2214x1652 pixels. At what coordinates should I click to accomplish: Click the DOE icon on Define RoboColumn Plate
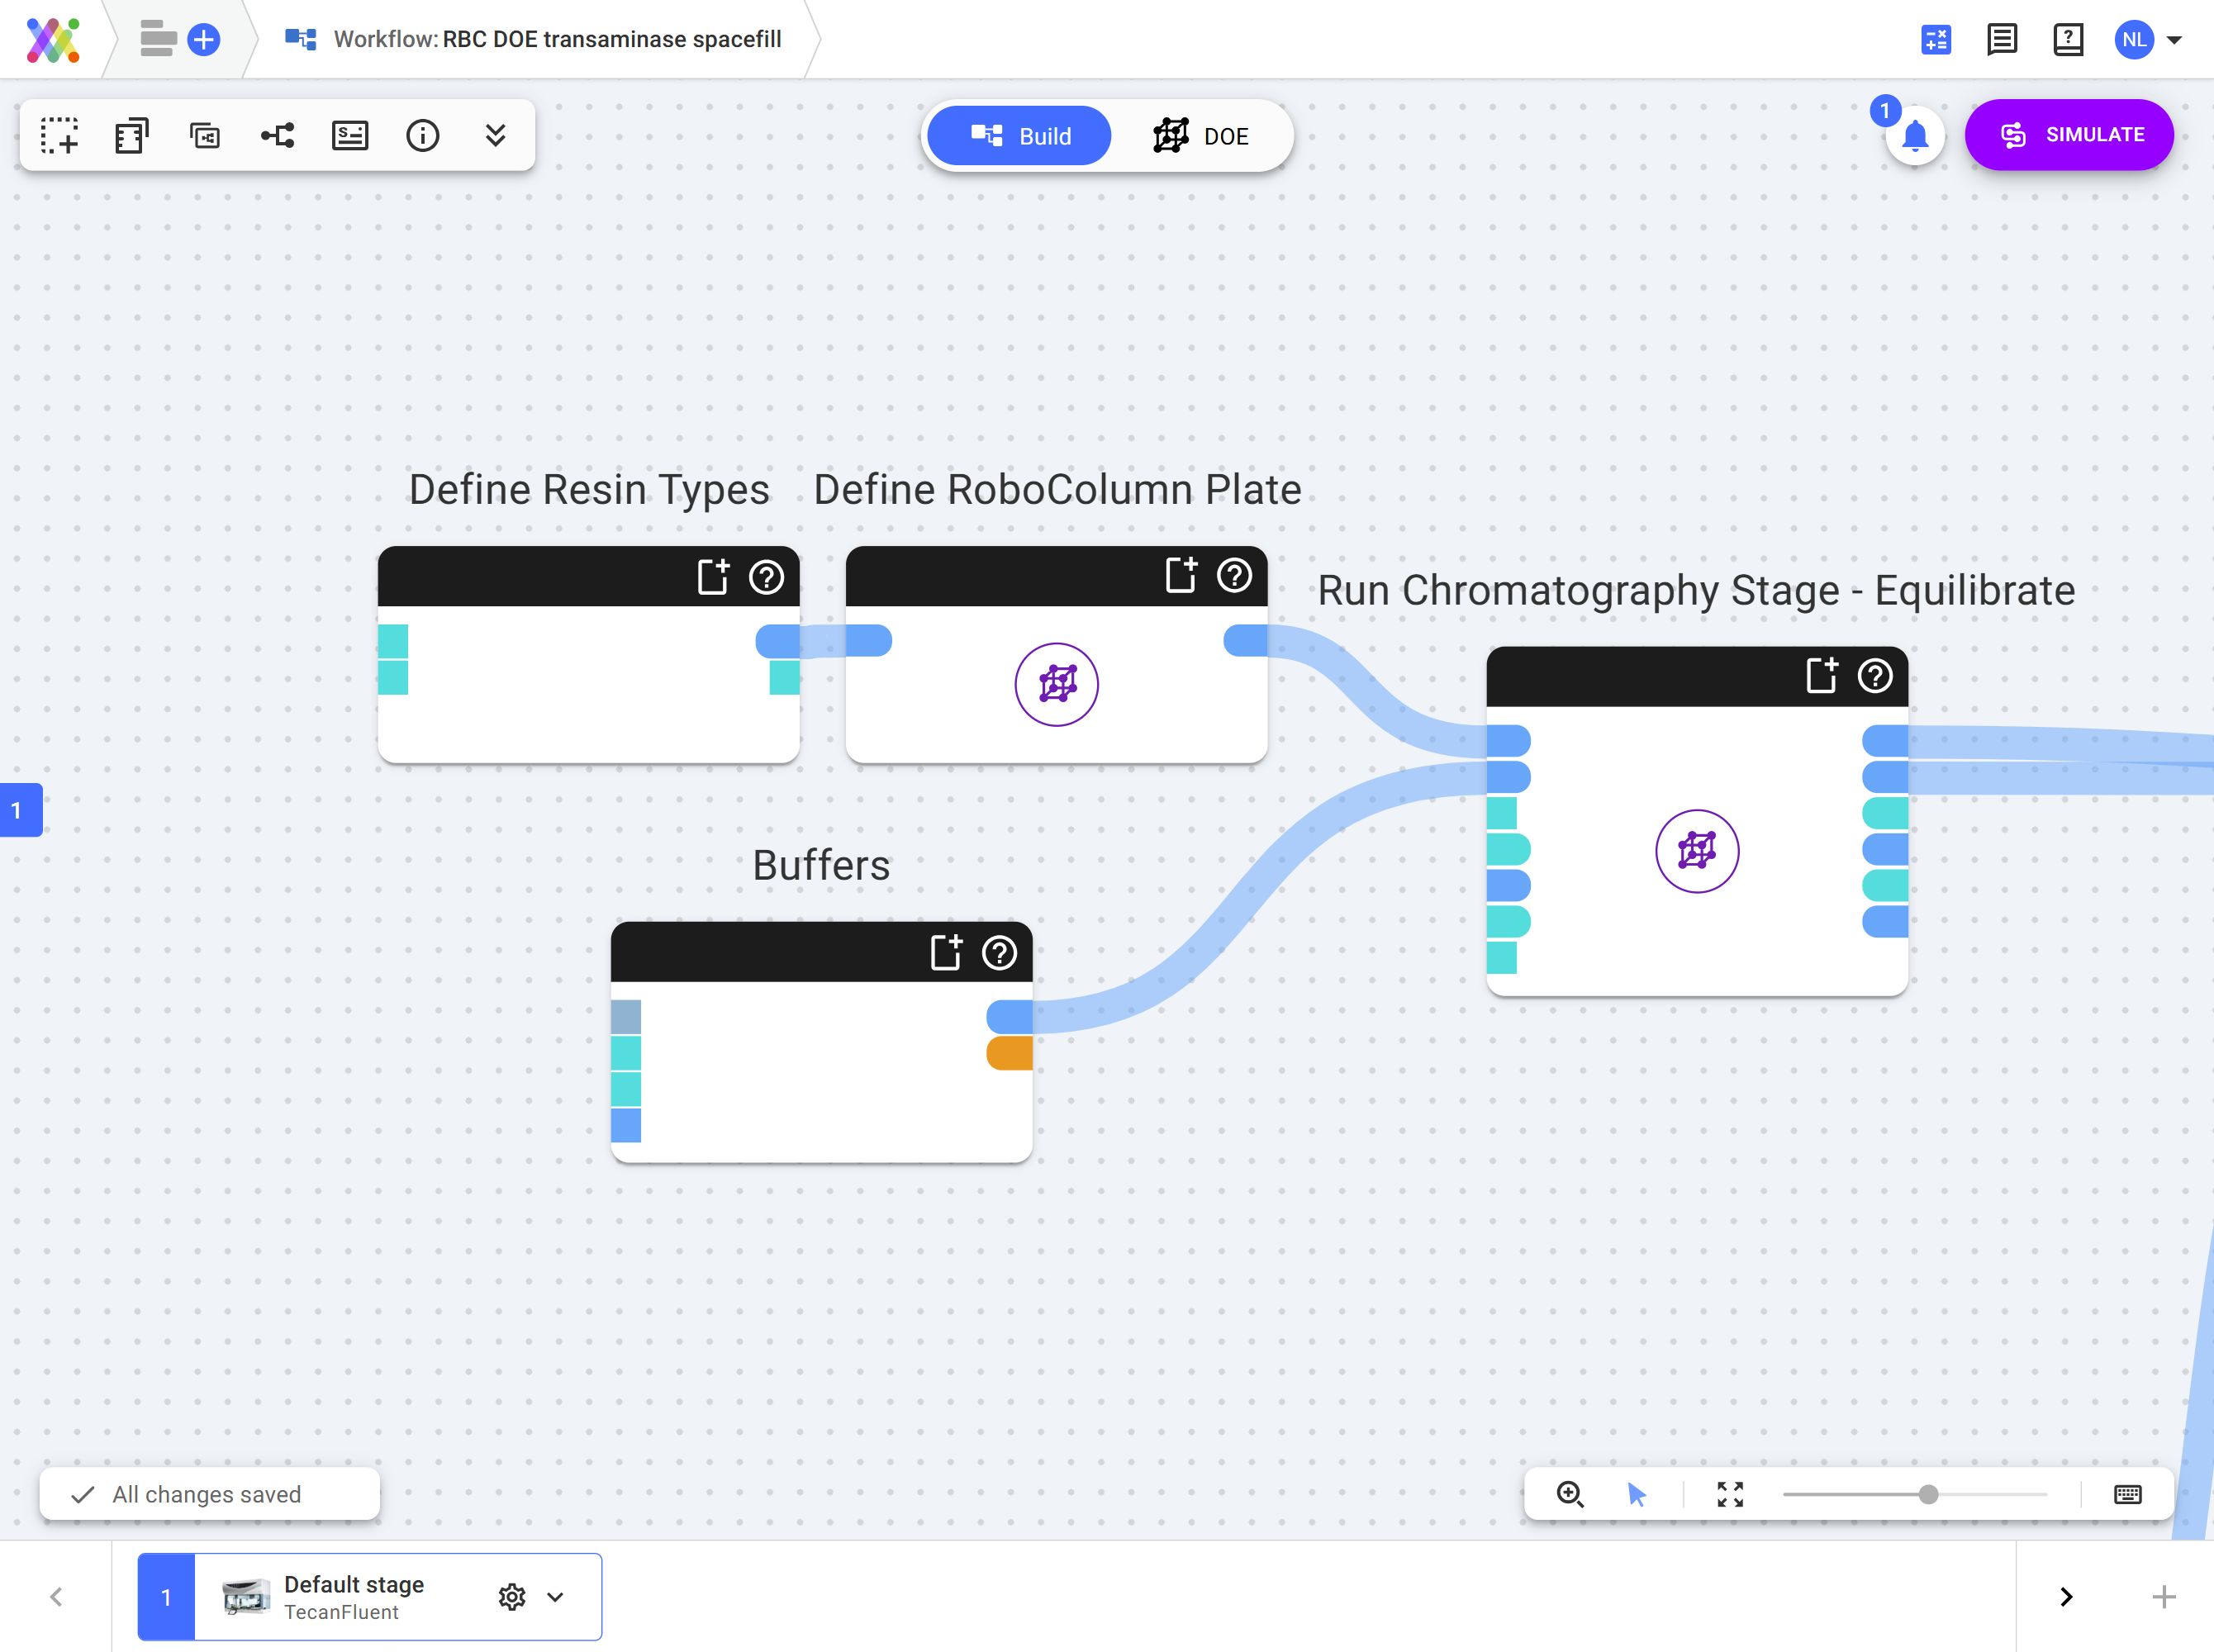[x=1057, y=684]
